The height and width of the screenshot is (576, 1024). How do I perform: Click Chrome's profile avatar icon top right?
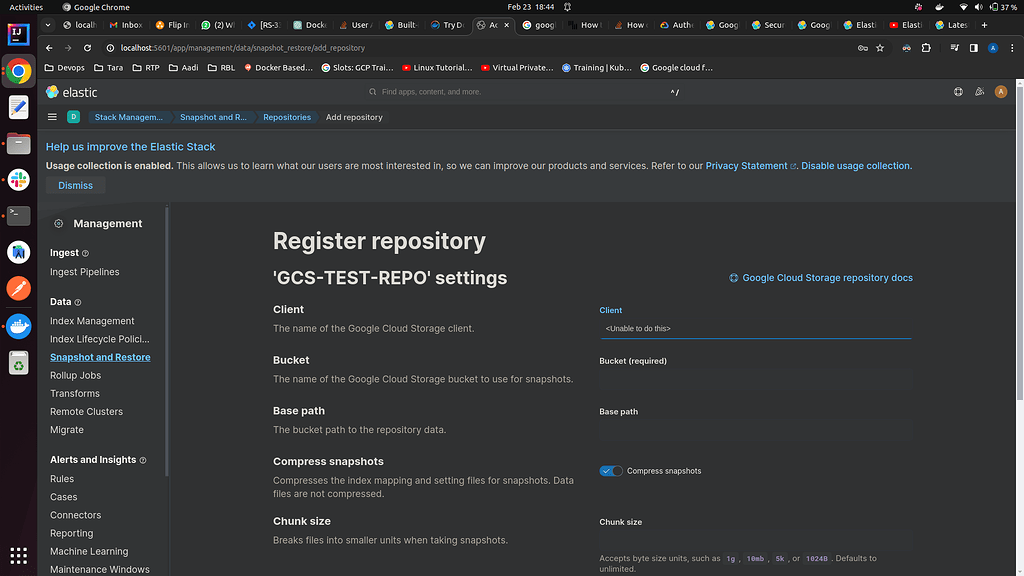coord(992,46)
